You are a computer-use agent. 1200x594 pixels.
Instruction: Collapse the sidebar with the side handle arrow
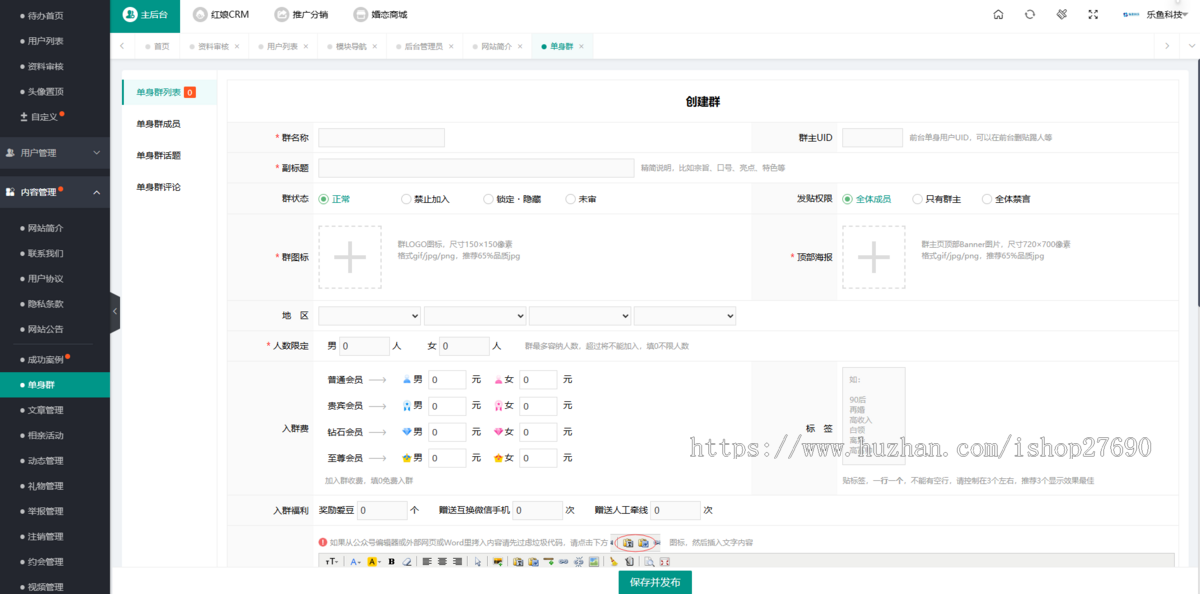pos(115,312)
